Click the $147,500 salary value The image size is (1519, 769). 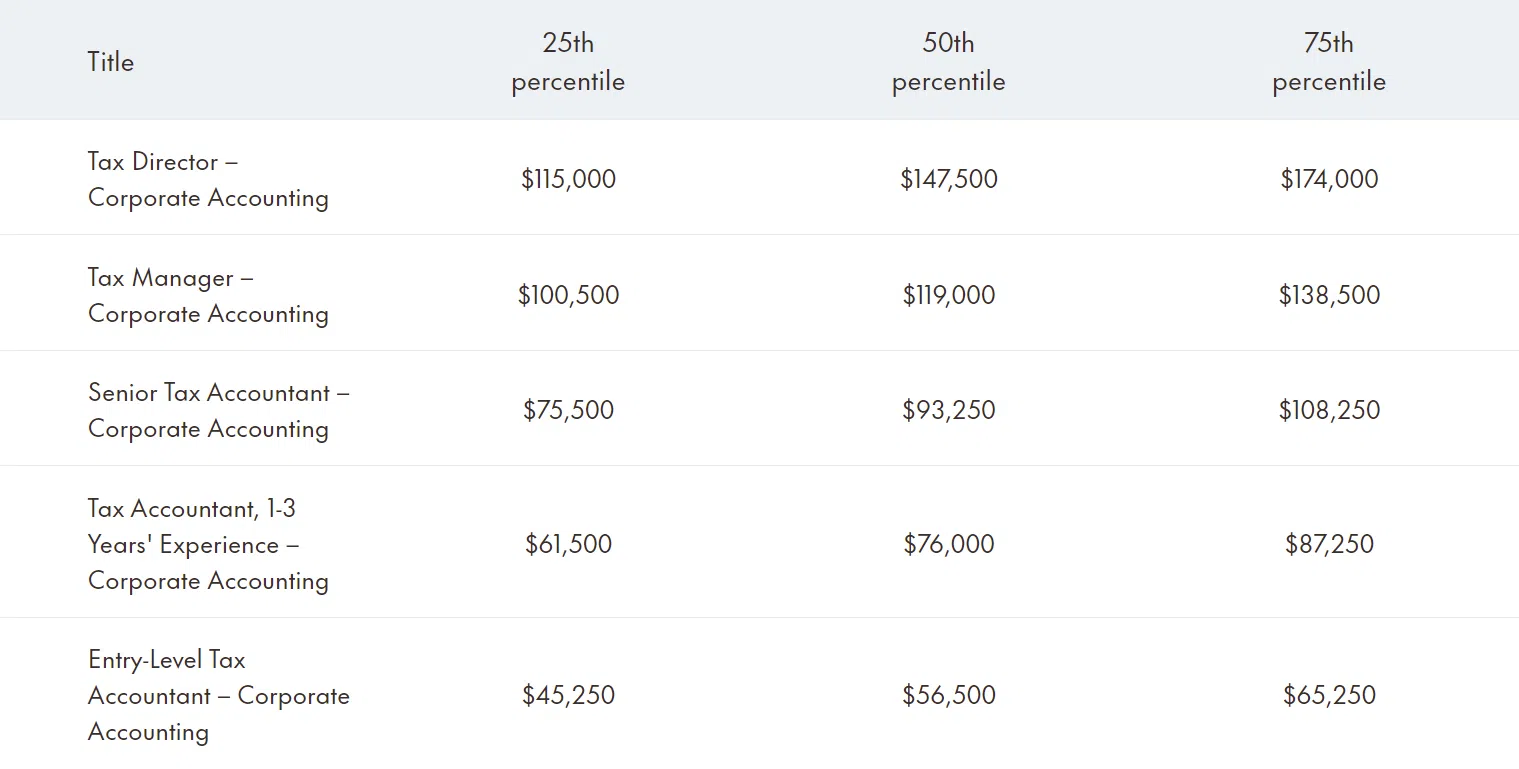(948, 180)
